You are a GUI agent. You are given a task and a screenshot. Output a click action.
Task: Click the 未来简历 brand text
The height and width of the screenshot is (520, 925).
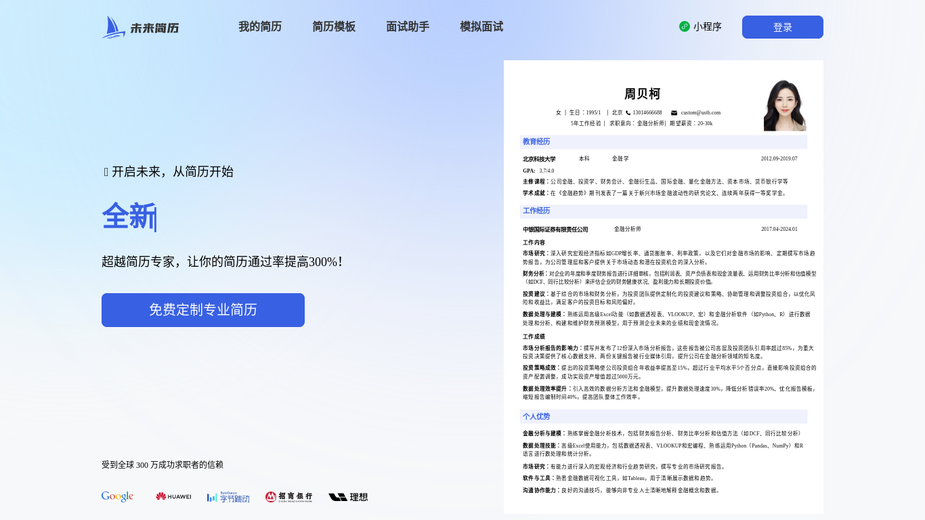point(155,28)
